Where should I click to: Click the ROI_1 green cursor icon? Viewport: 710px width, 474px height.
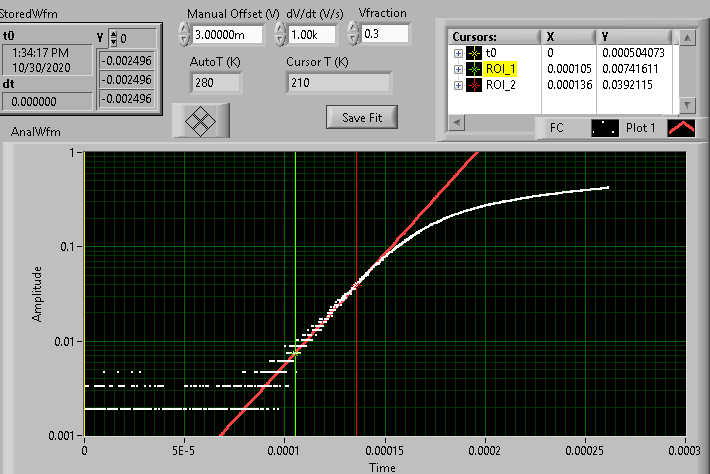tap(473, 69)
